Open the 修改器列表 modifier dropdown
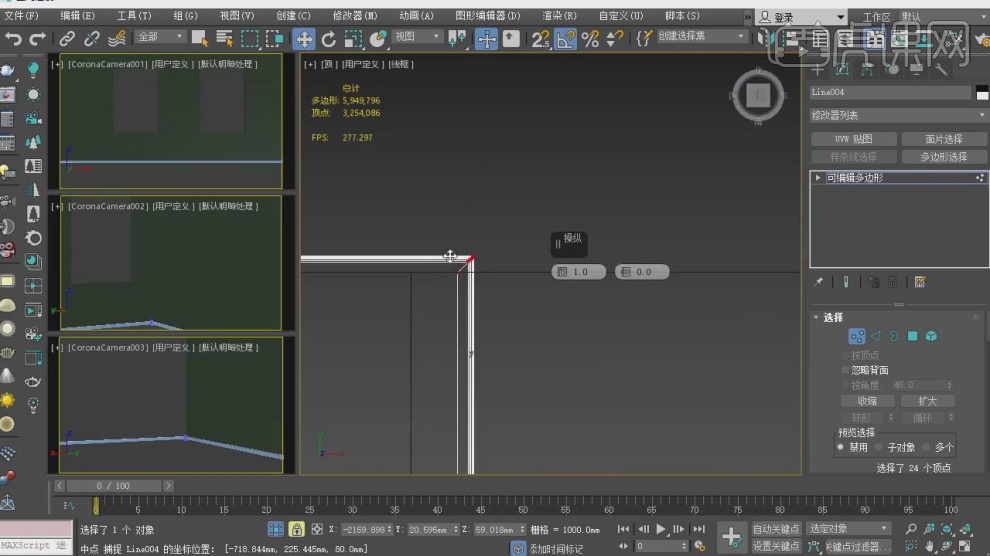 (898, 115)
